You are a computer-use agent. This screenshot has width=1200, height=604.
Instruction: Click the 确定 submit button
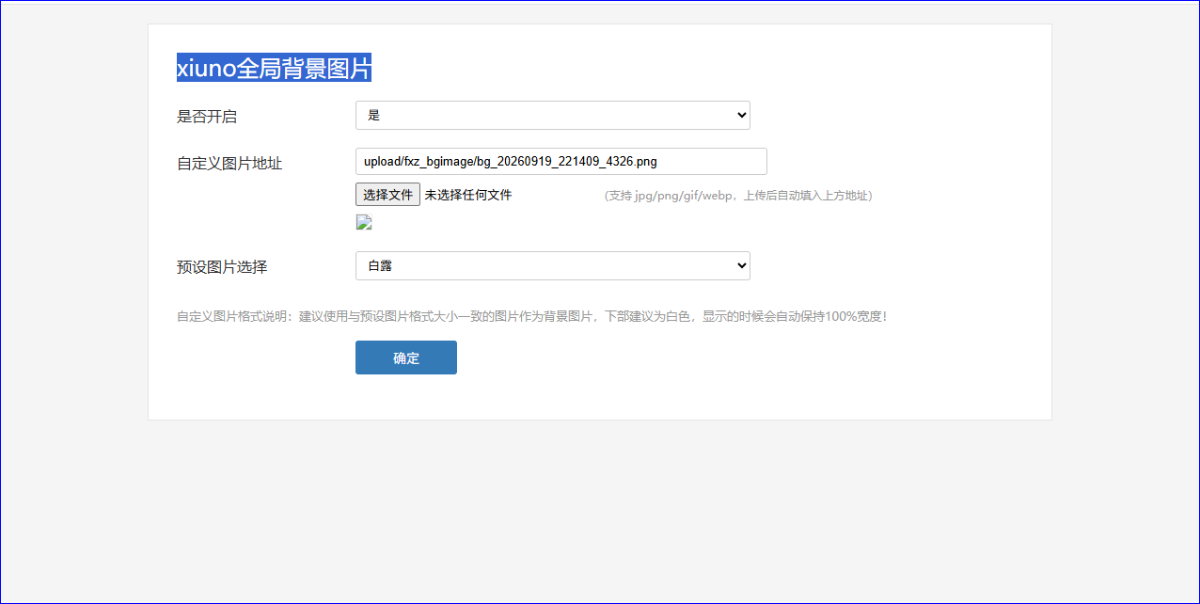pos(406,358)
